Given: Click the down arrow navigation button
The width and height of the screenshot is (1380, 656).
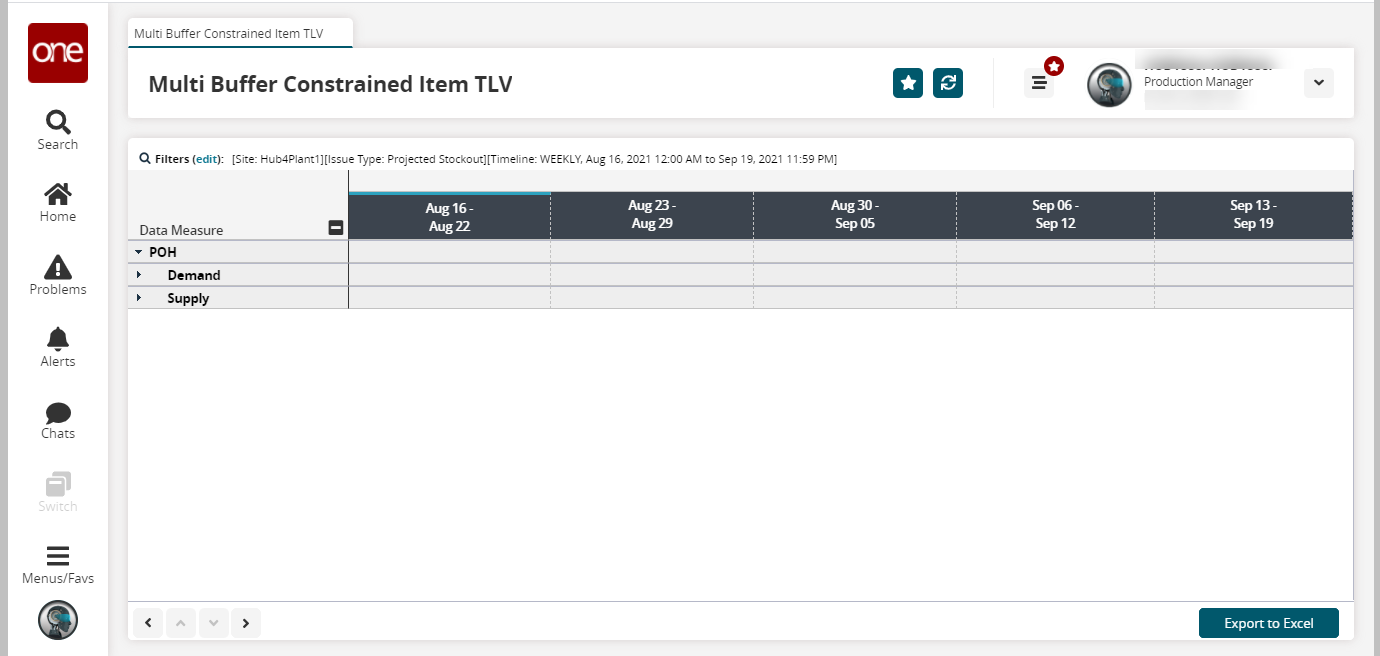Looking at the screenshot, I should 213,623.
